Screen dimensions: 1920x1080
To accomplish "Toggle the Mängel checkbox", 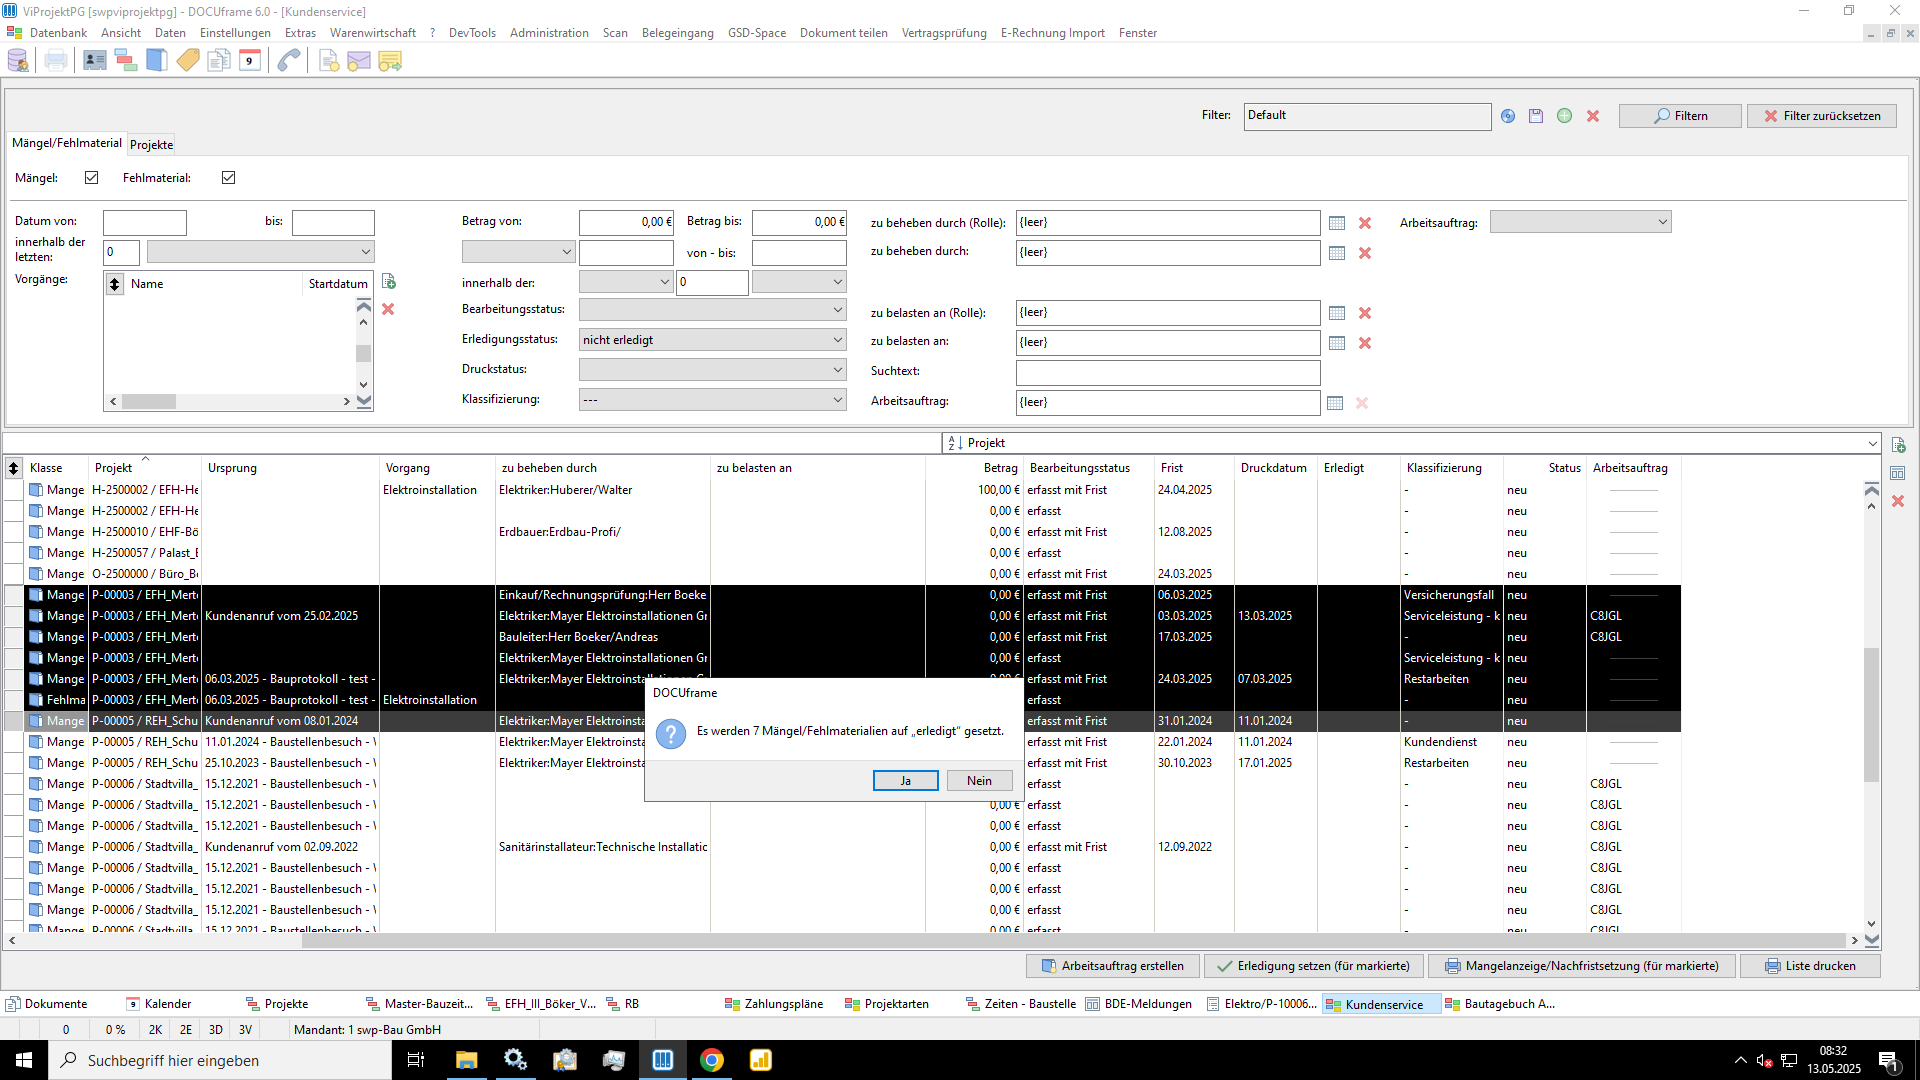I will pos(92,178).
